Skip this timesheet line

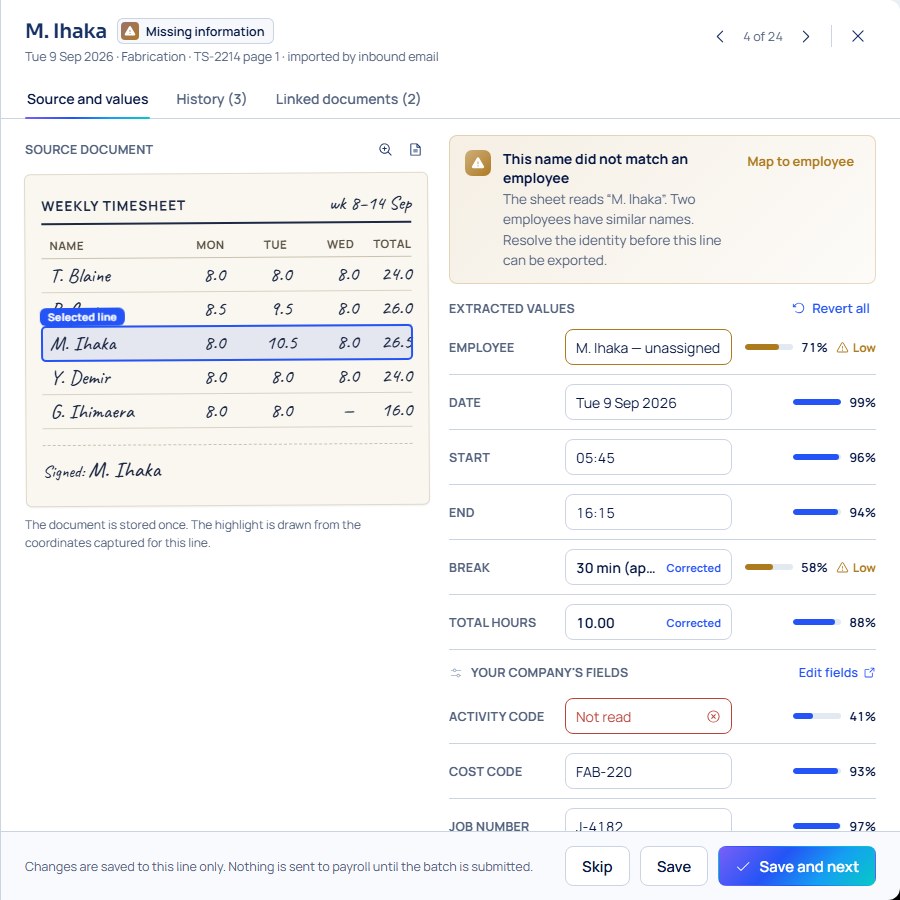click(597, 866)
